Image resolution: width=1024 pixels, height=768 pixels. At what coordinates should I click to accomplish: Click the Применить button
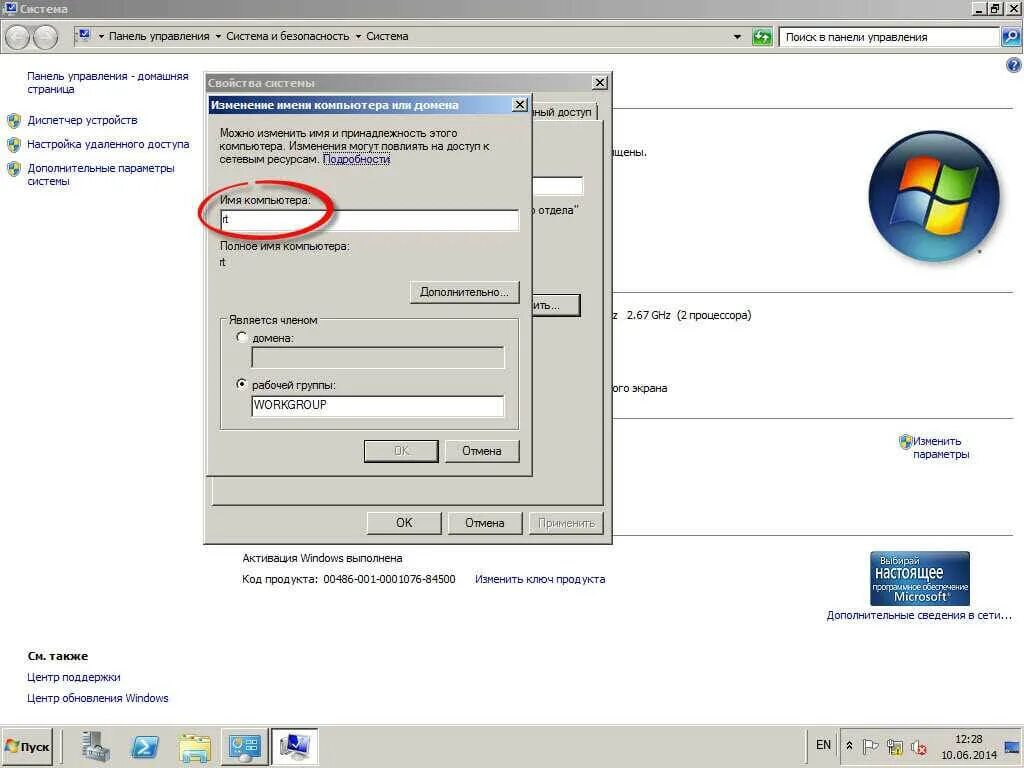(x=566, y=522)
